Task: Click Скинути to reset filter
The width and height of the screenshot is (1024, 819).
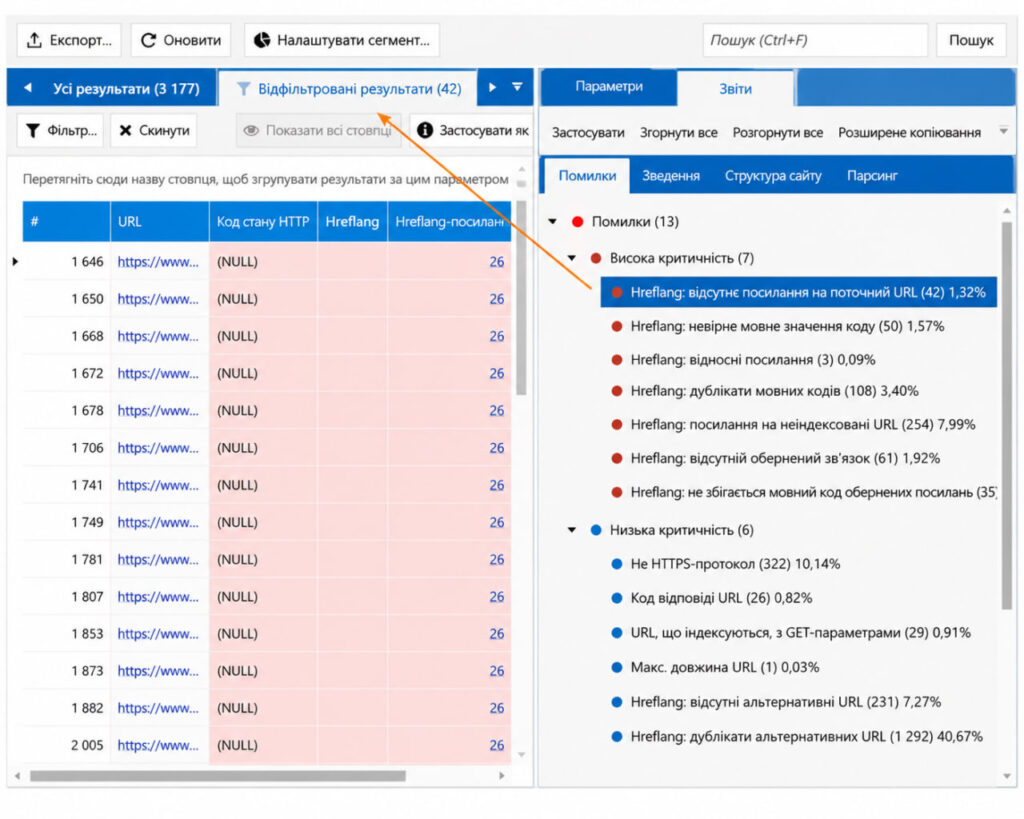Action: [x=154, y=131]
